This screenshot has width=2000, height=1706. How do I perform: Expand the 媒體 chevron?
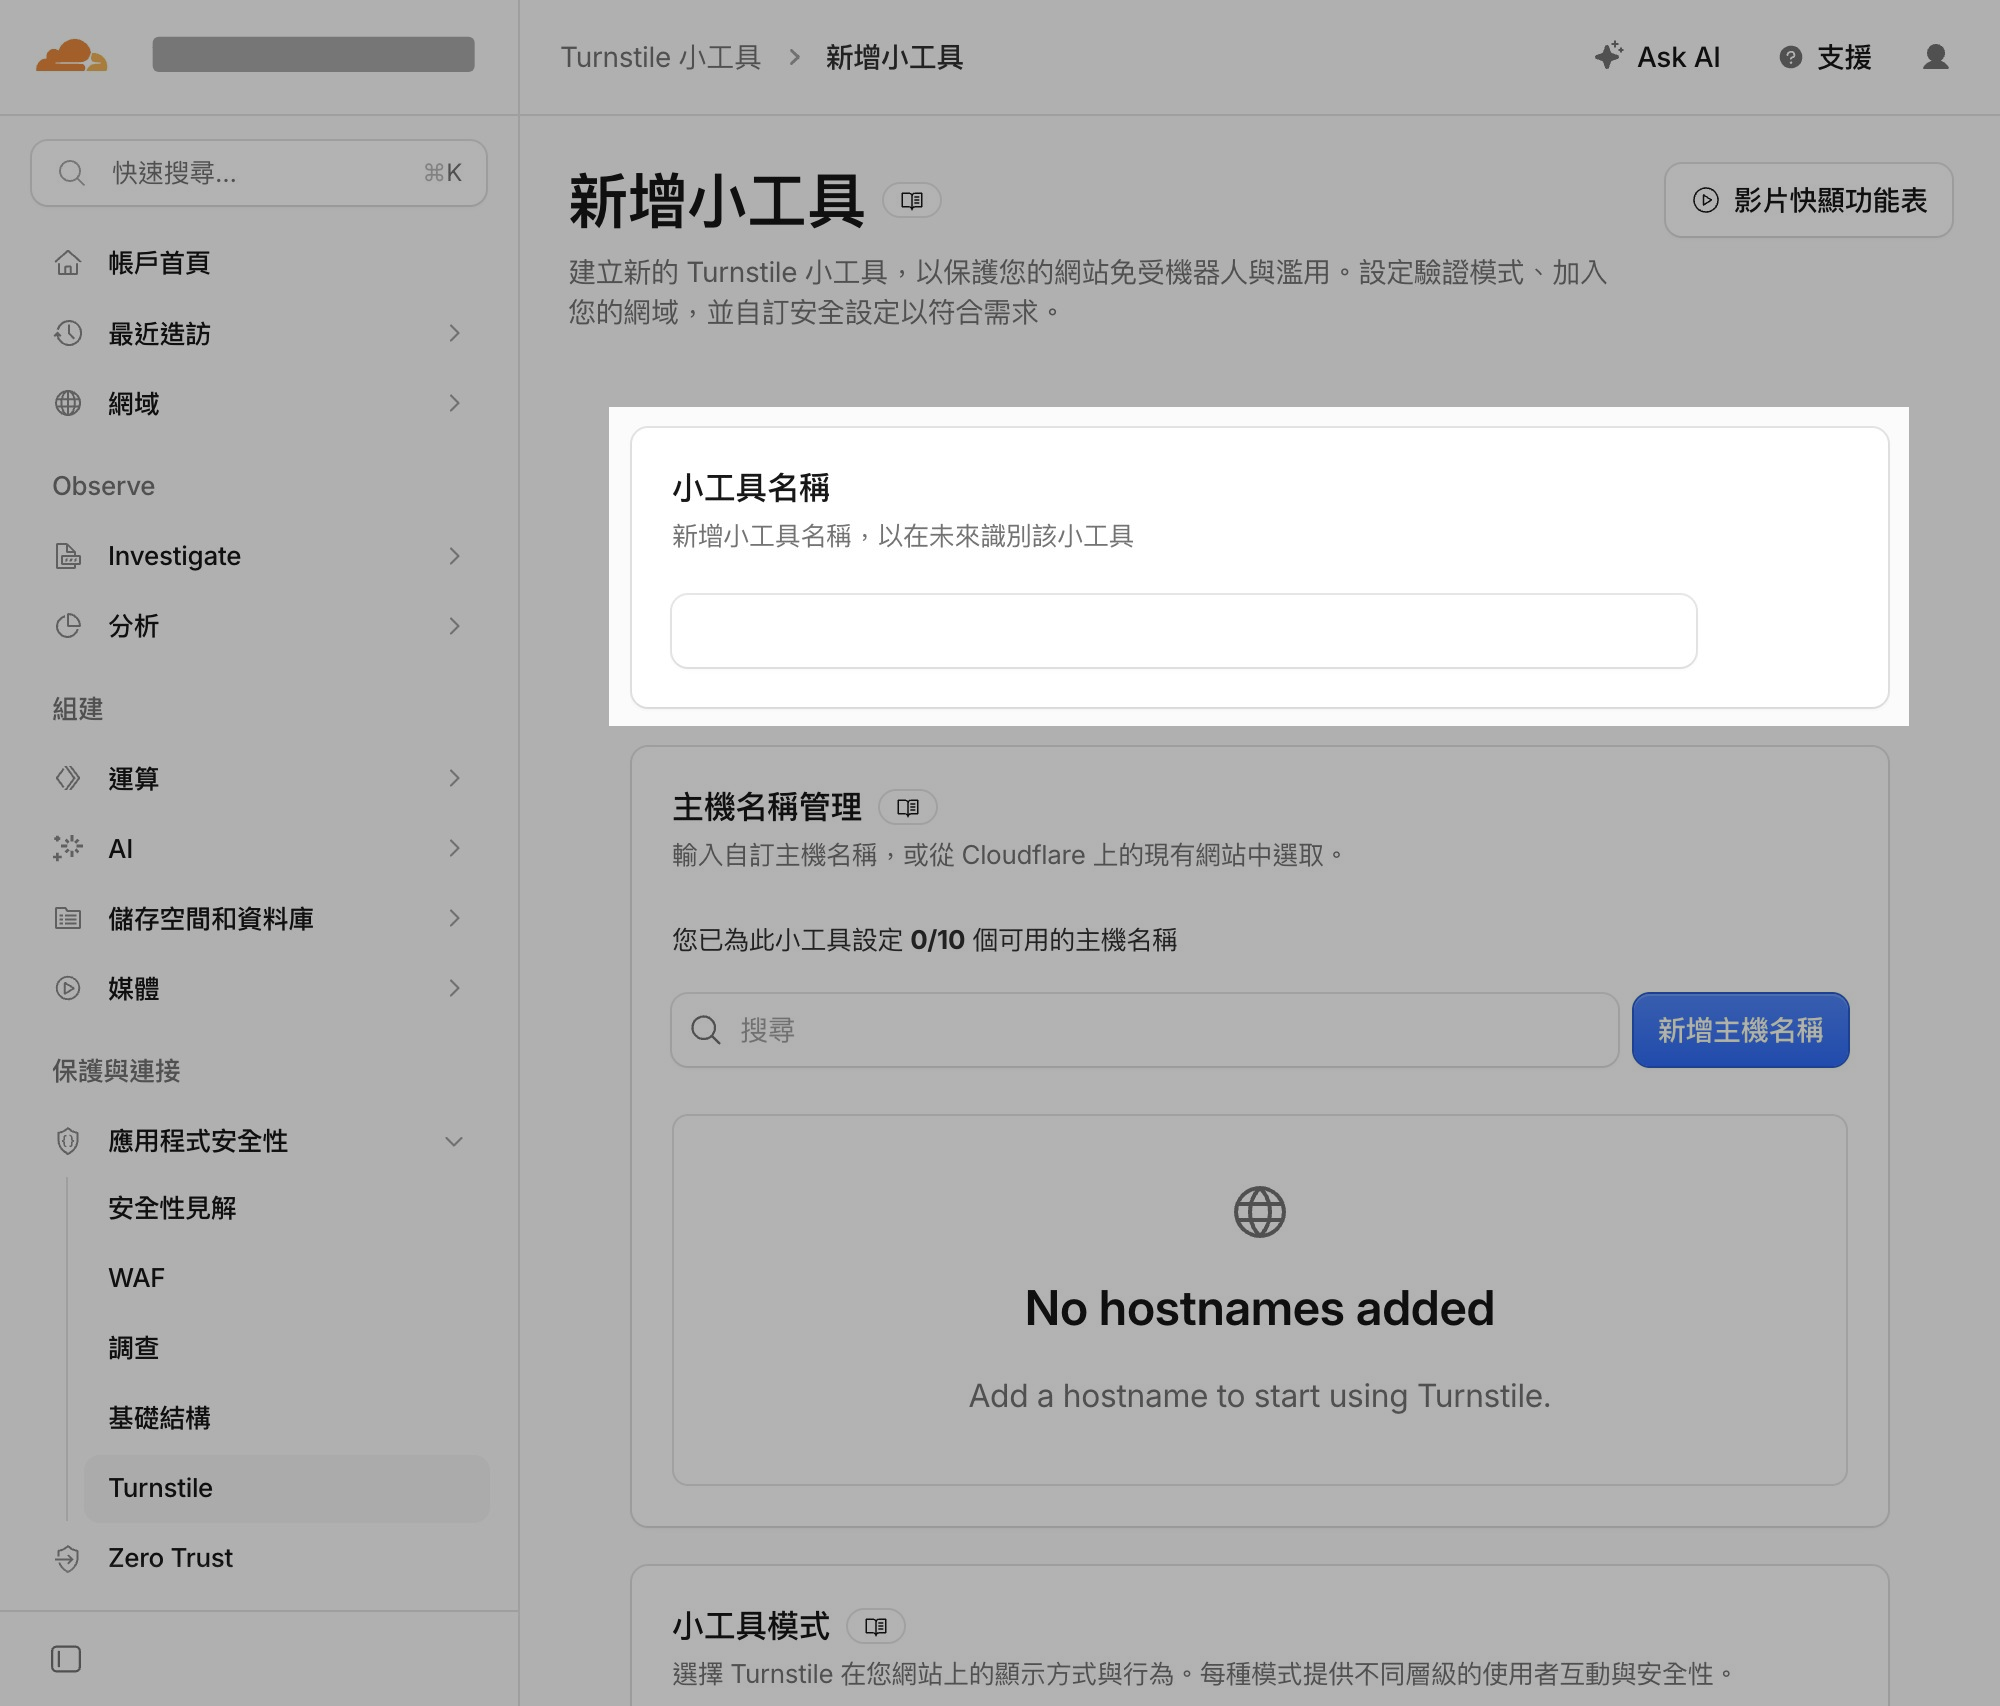tap(455, 988)
